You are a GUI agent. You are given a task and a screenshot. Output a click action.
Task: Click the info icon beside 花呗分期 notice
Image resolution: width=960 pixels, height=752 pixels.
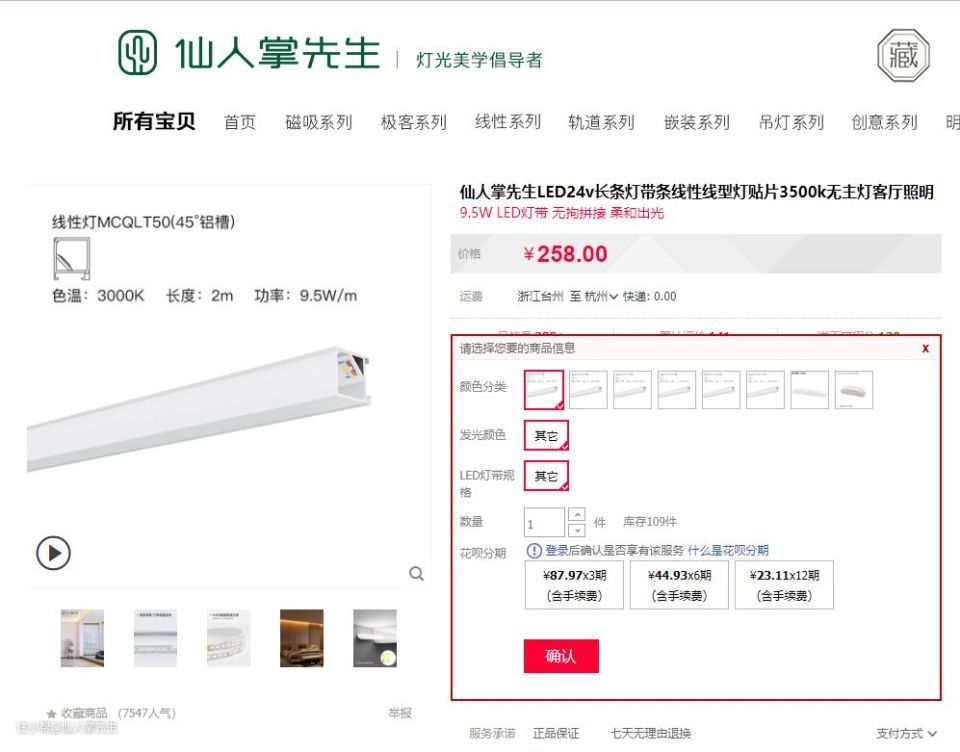[x=534, y=551]
